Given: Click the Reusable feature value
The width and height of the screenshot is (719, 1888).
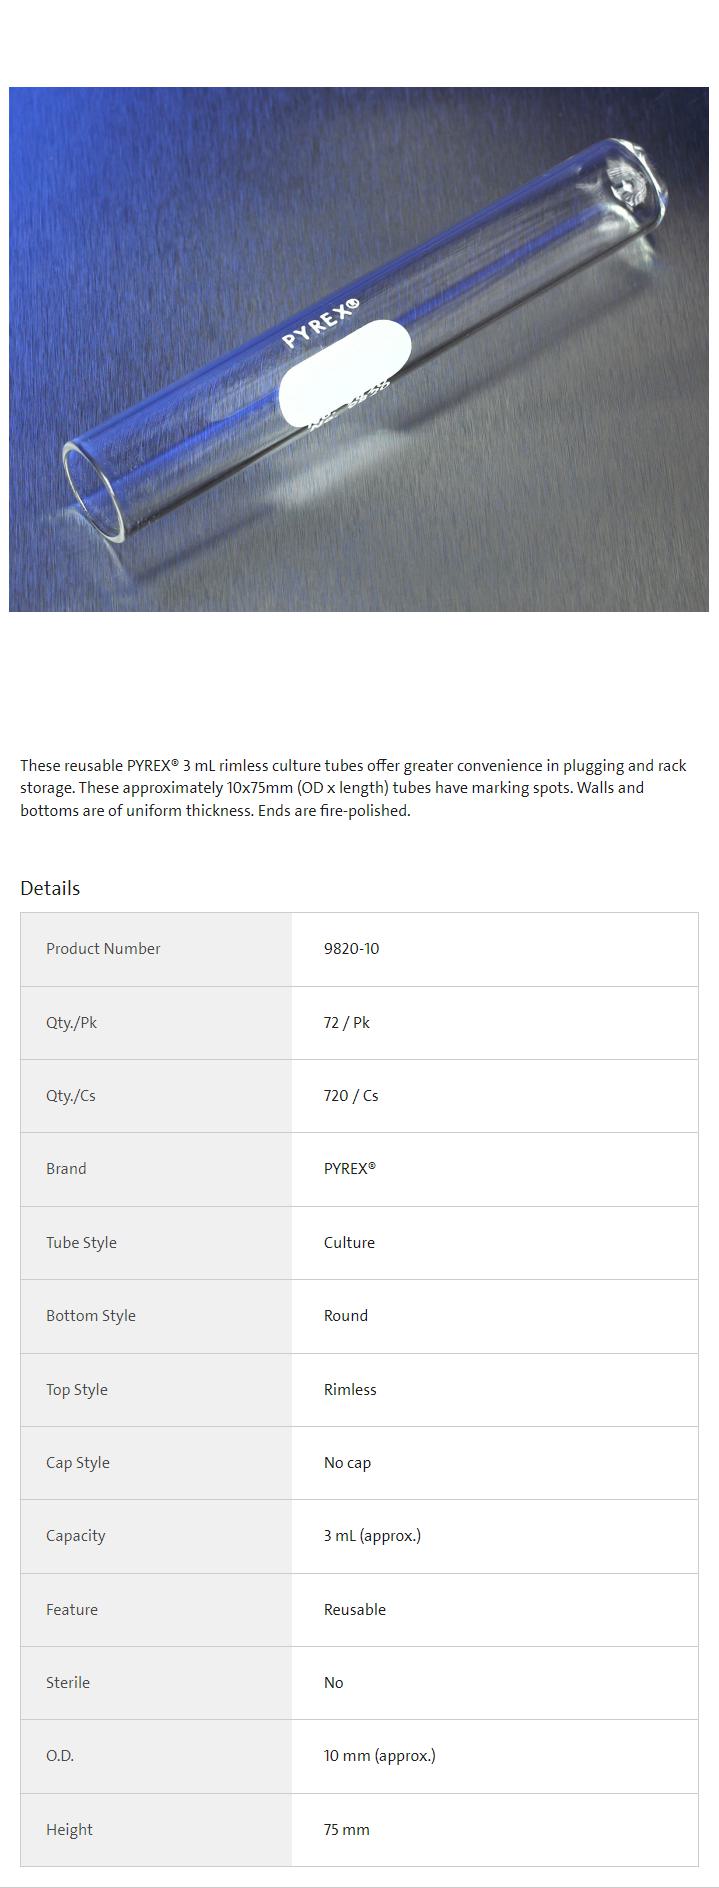Looking at the screenshot, I should pyautogui.click(x=354, y=1610).
